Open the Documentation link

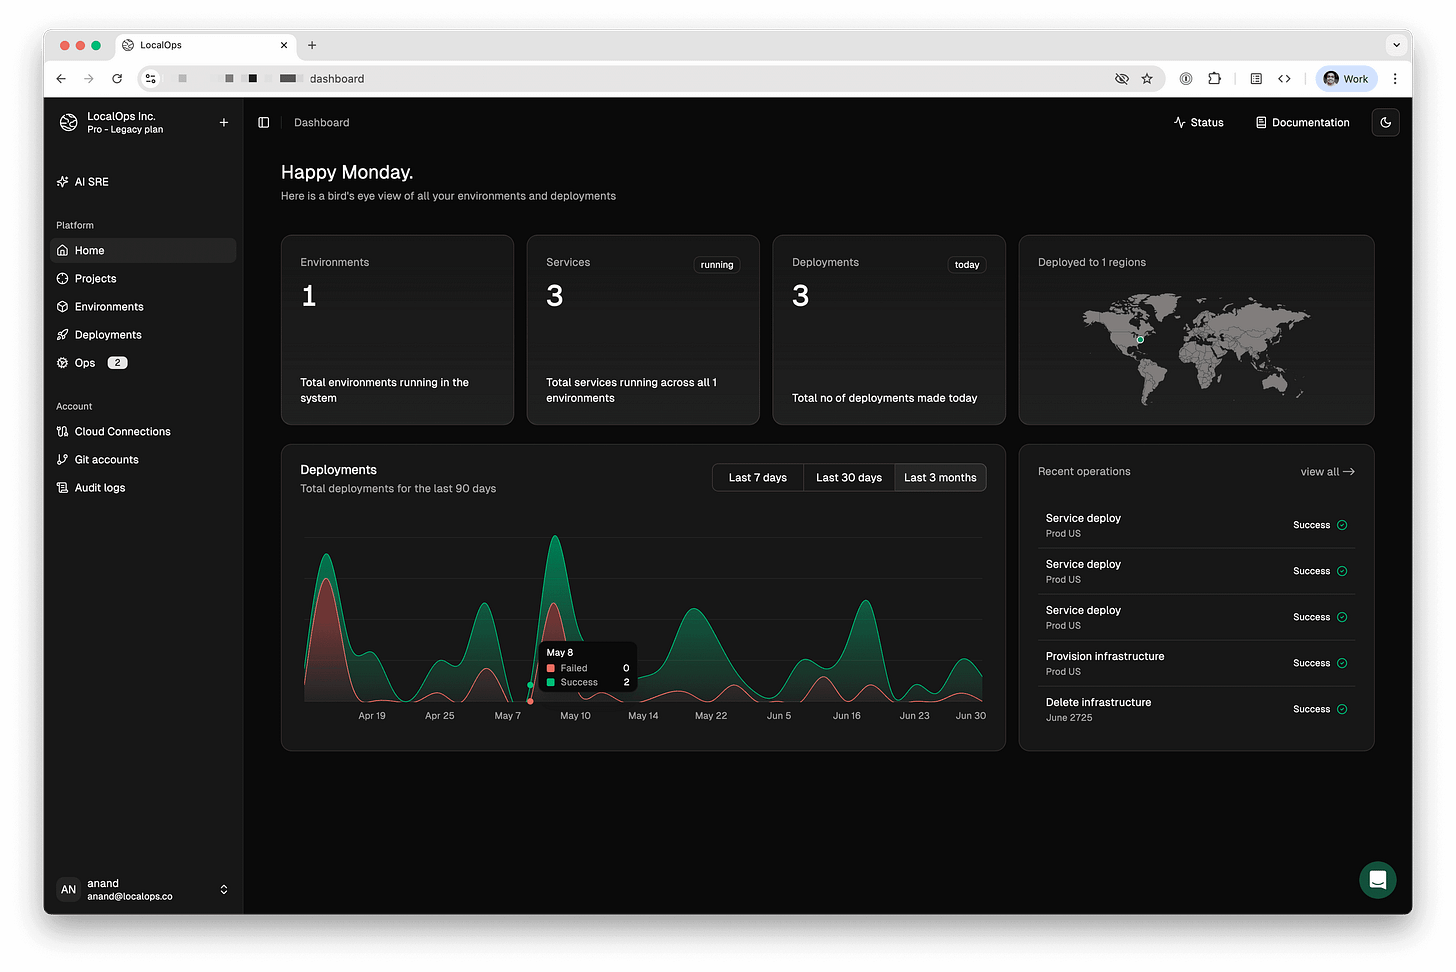click(x=1302, y=123)
